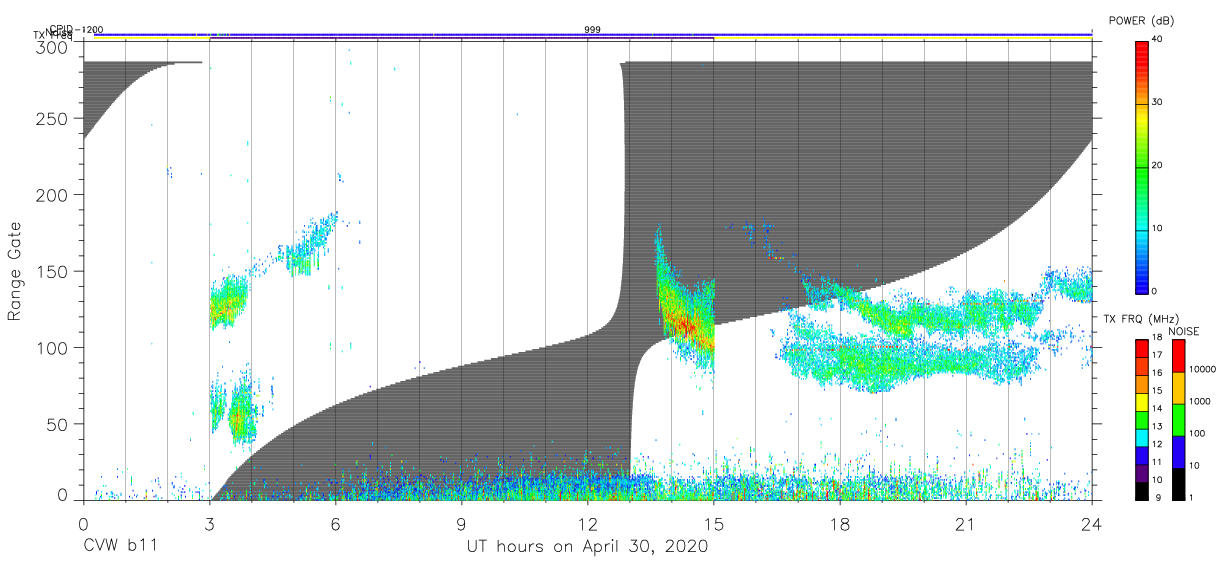Click the 11 label in TX FRQ legend

[x=1157, y=462]
